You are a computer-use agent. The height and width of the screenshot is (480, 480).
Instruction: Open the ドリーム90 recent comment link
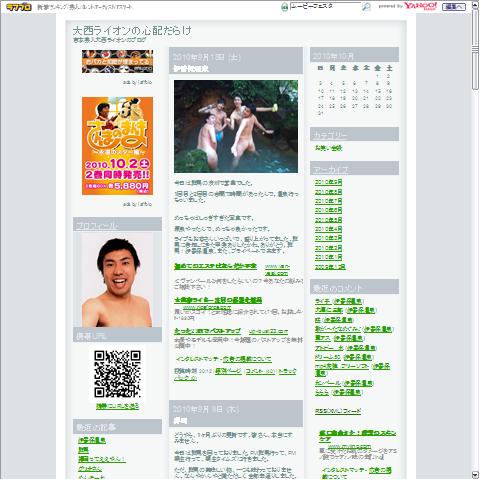[x=328, y=357]
